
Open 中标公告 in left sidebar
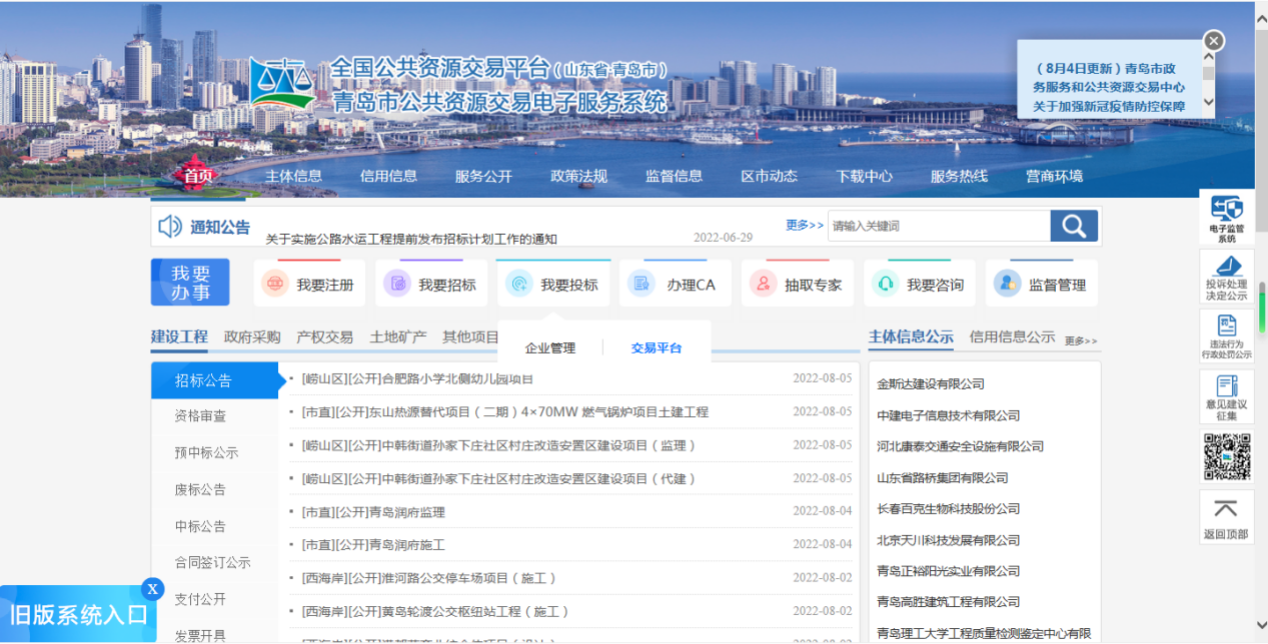point(200,526)
